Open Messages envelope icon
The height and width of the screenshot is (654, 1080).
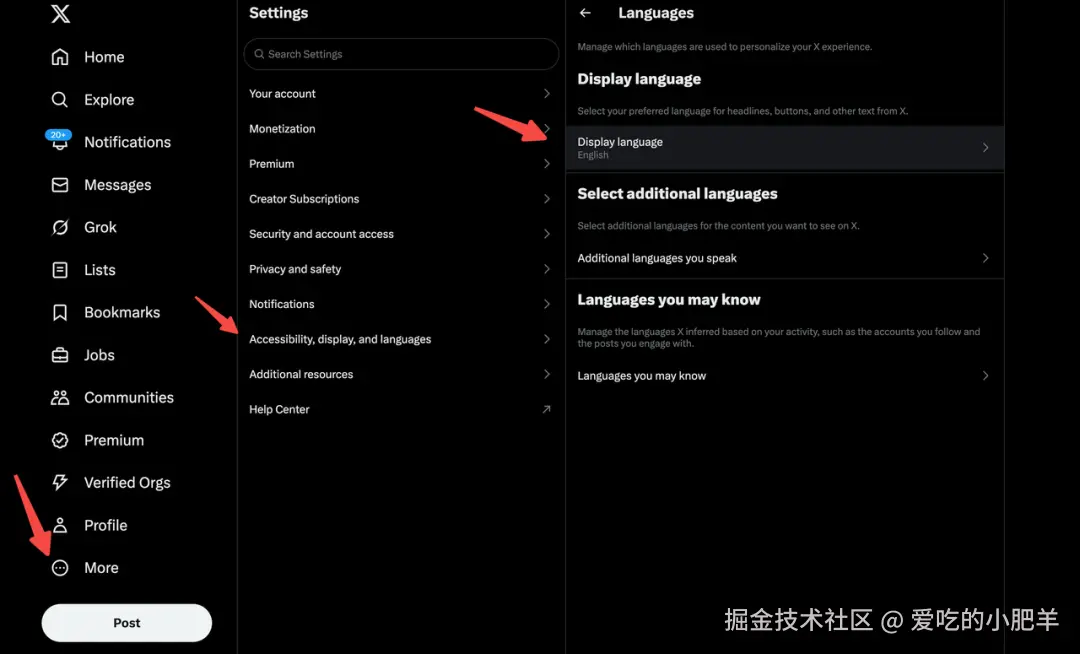tap(60, 185)
